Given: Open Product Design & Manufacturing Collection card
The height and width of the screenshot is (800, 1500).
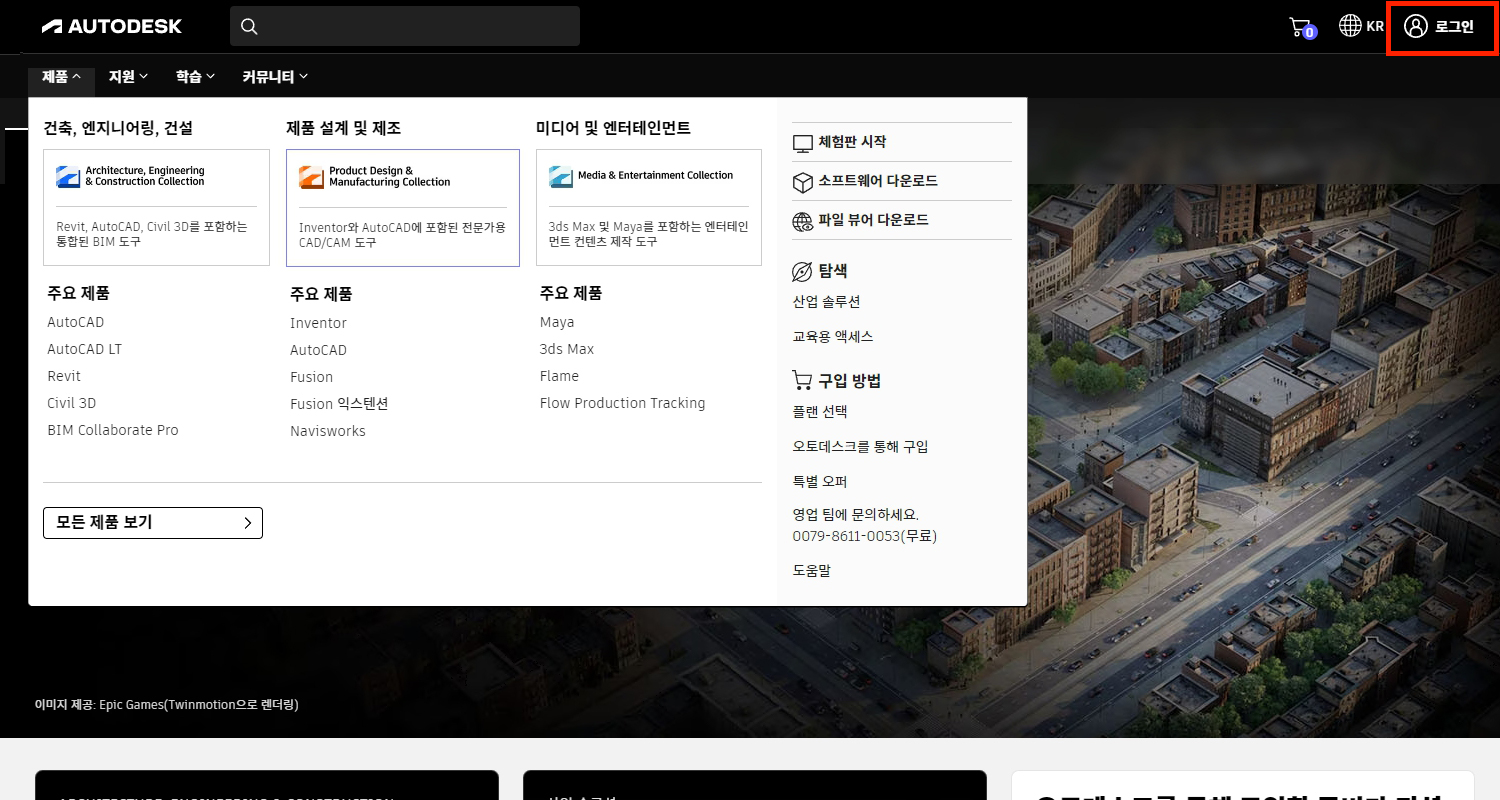Looking at the screenshot, I should click(x=402, y=208).
